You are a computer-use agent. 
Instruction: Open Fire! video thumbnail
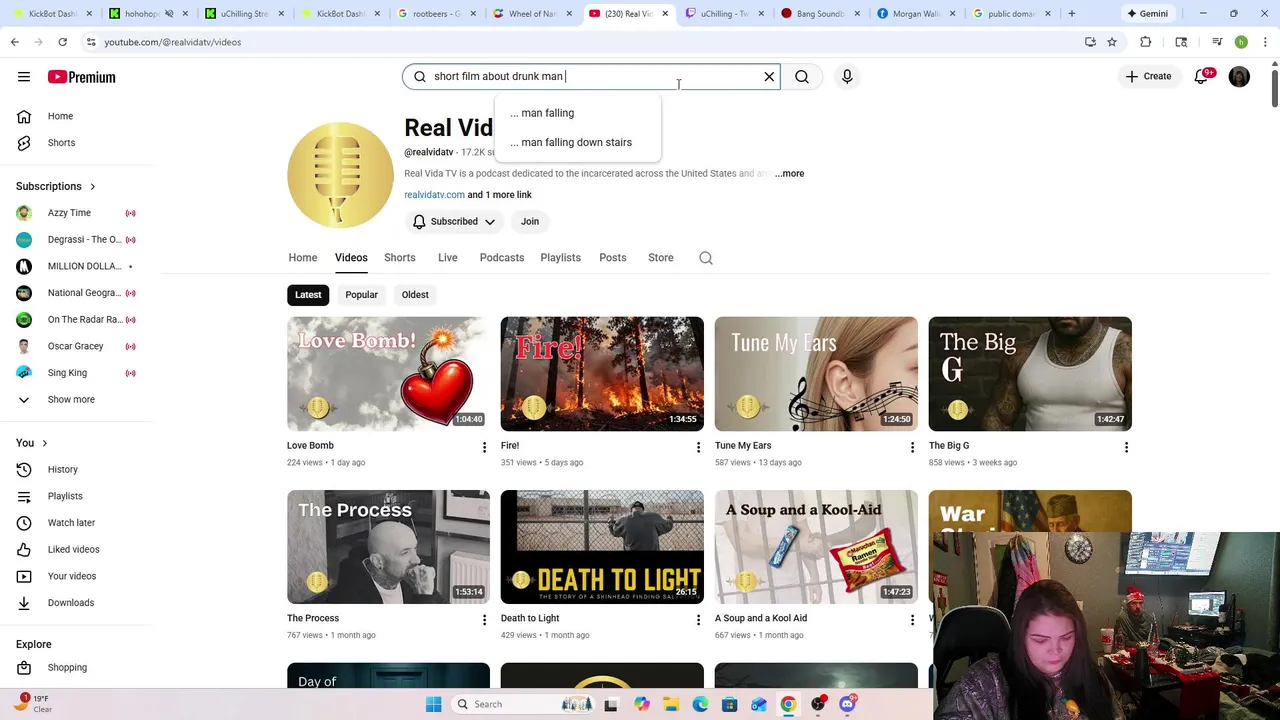point(602,374)
